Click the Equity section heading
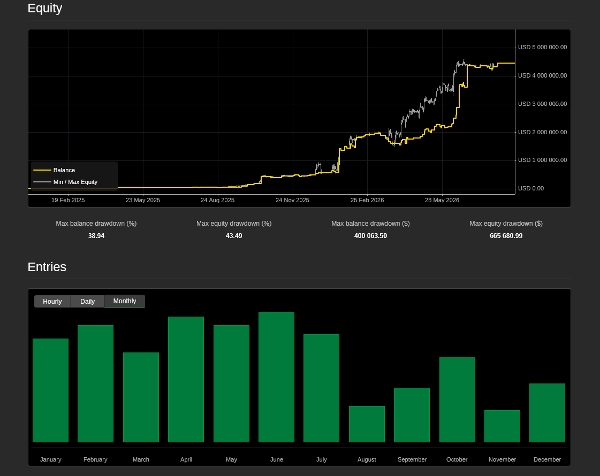This screenshot has width=600, height=476. [45, 8]
